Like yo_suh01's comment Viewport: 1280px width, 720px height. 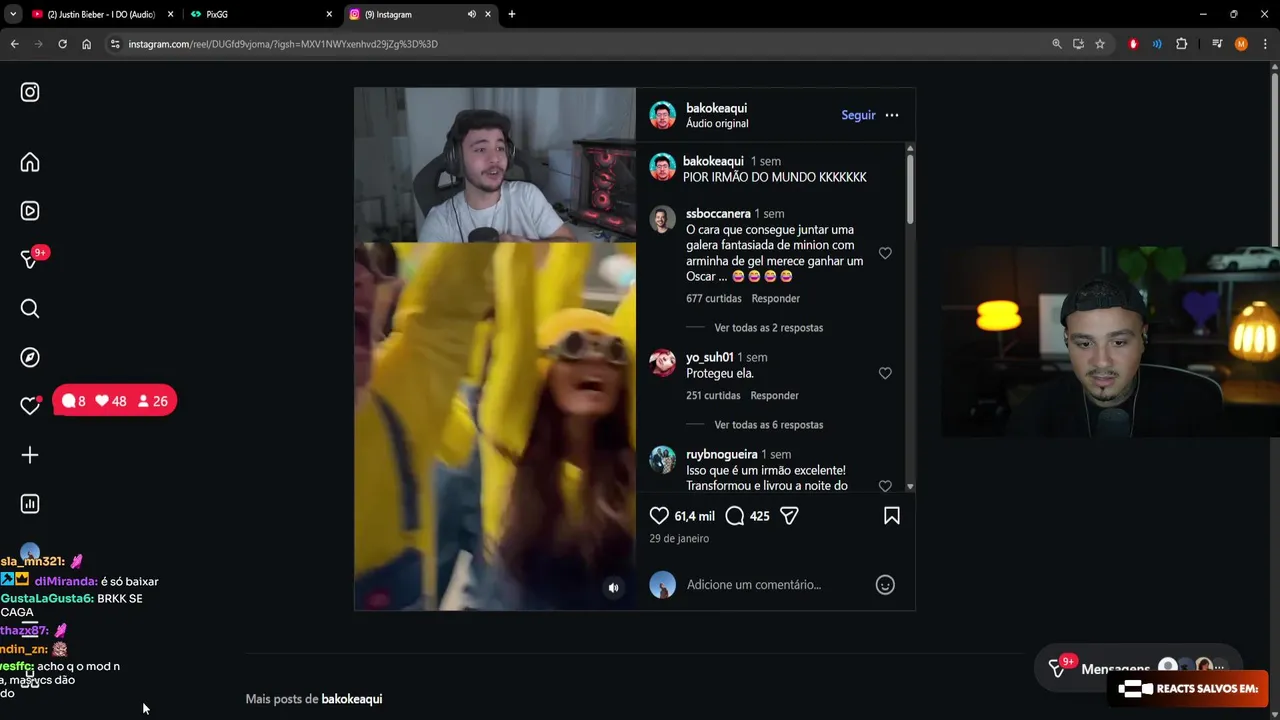click(x=885, y=373)
